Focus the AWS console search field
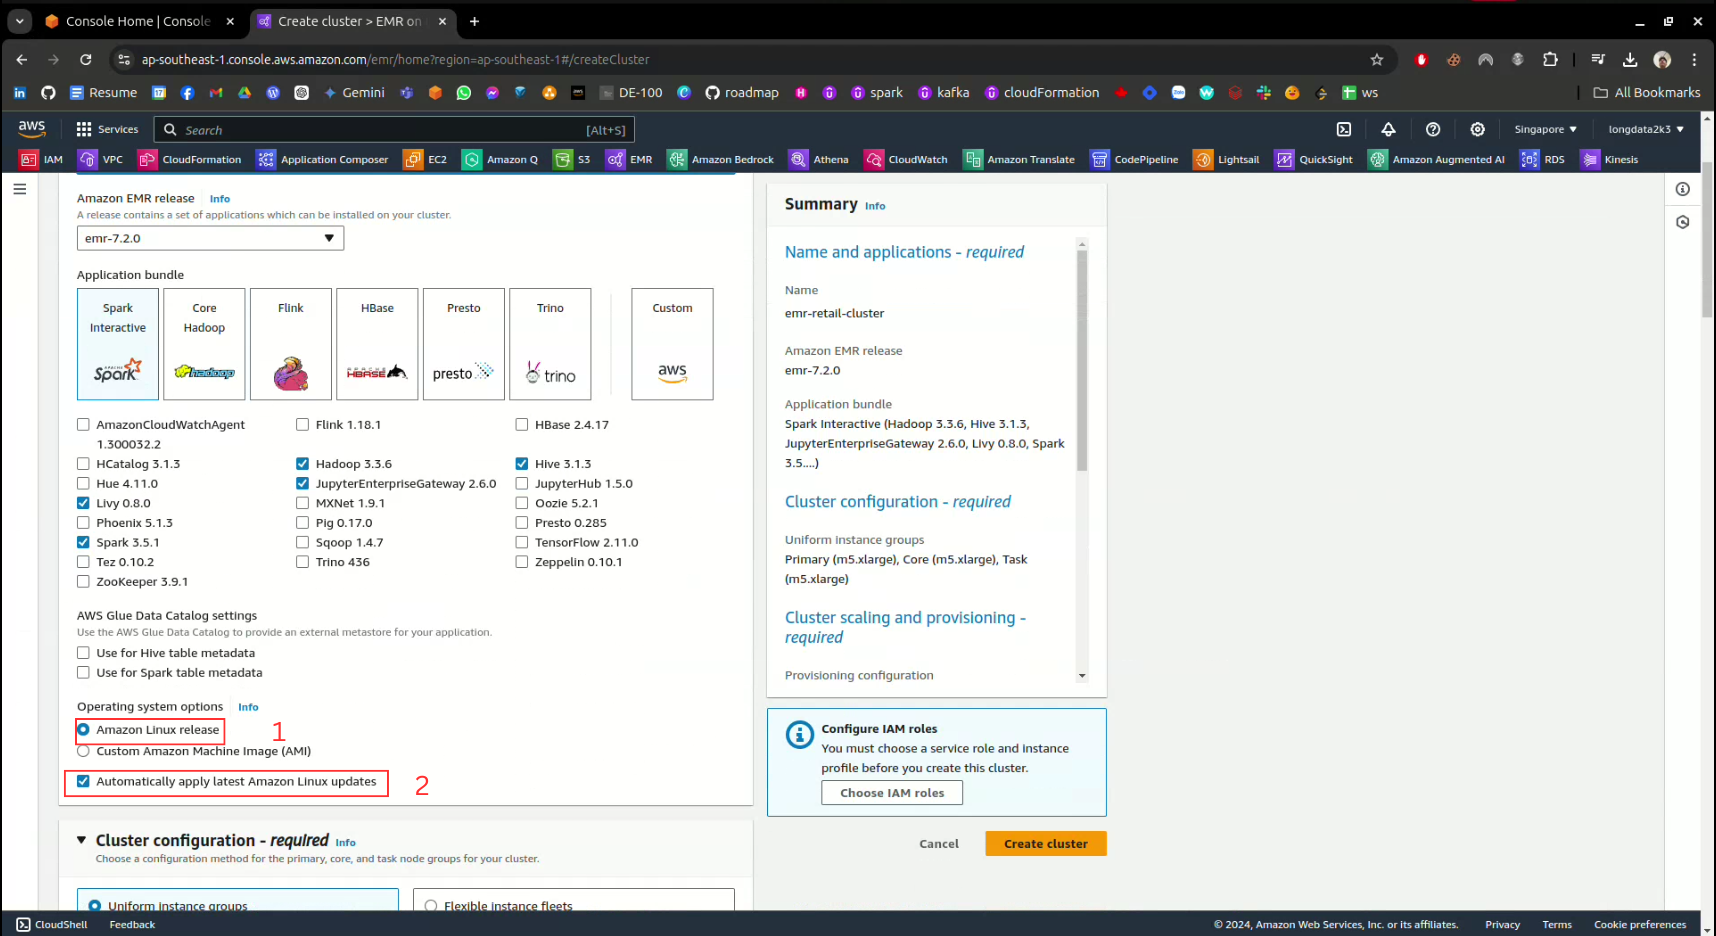The height and width of the screenshot is (936, 1716). pos(380,130)
